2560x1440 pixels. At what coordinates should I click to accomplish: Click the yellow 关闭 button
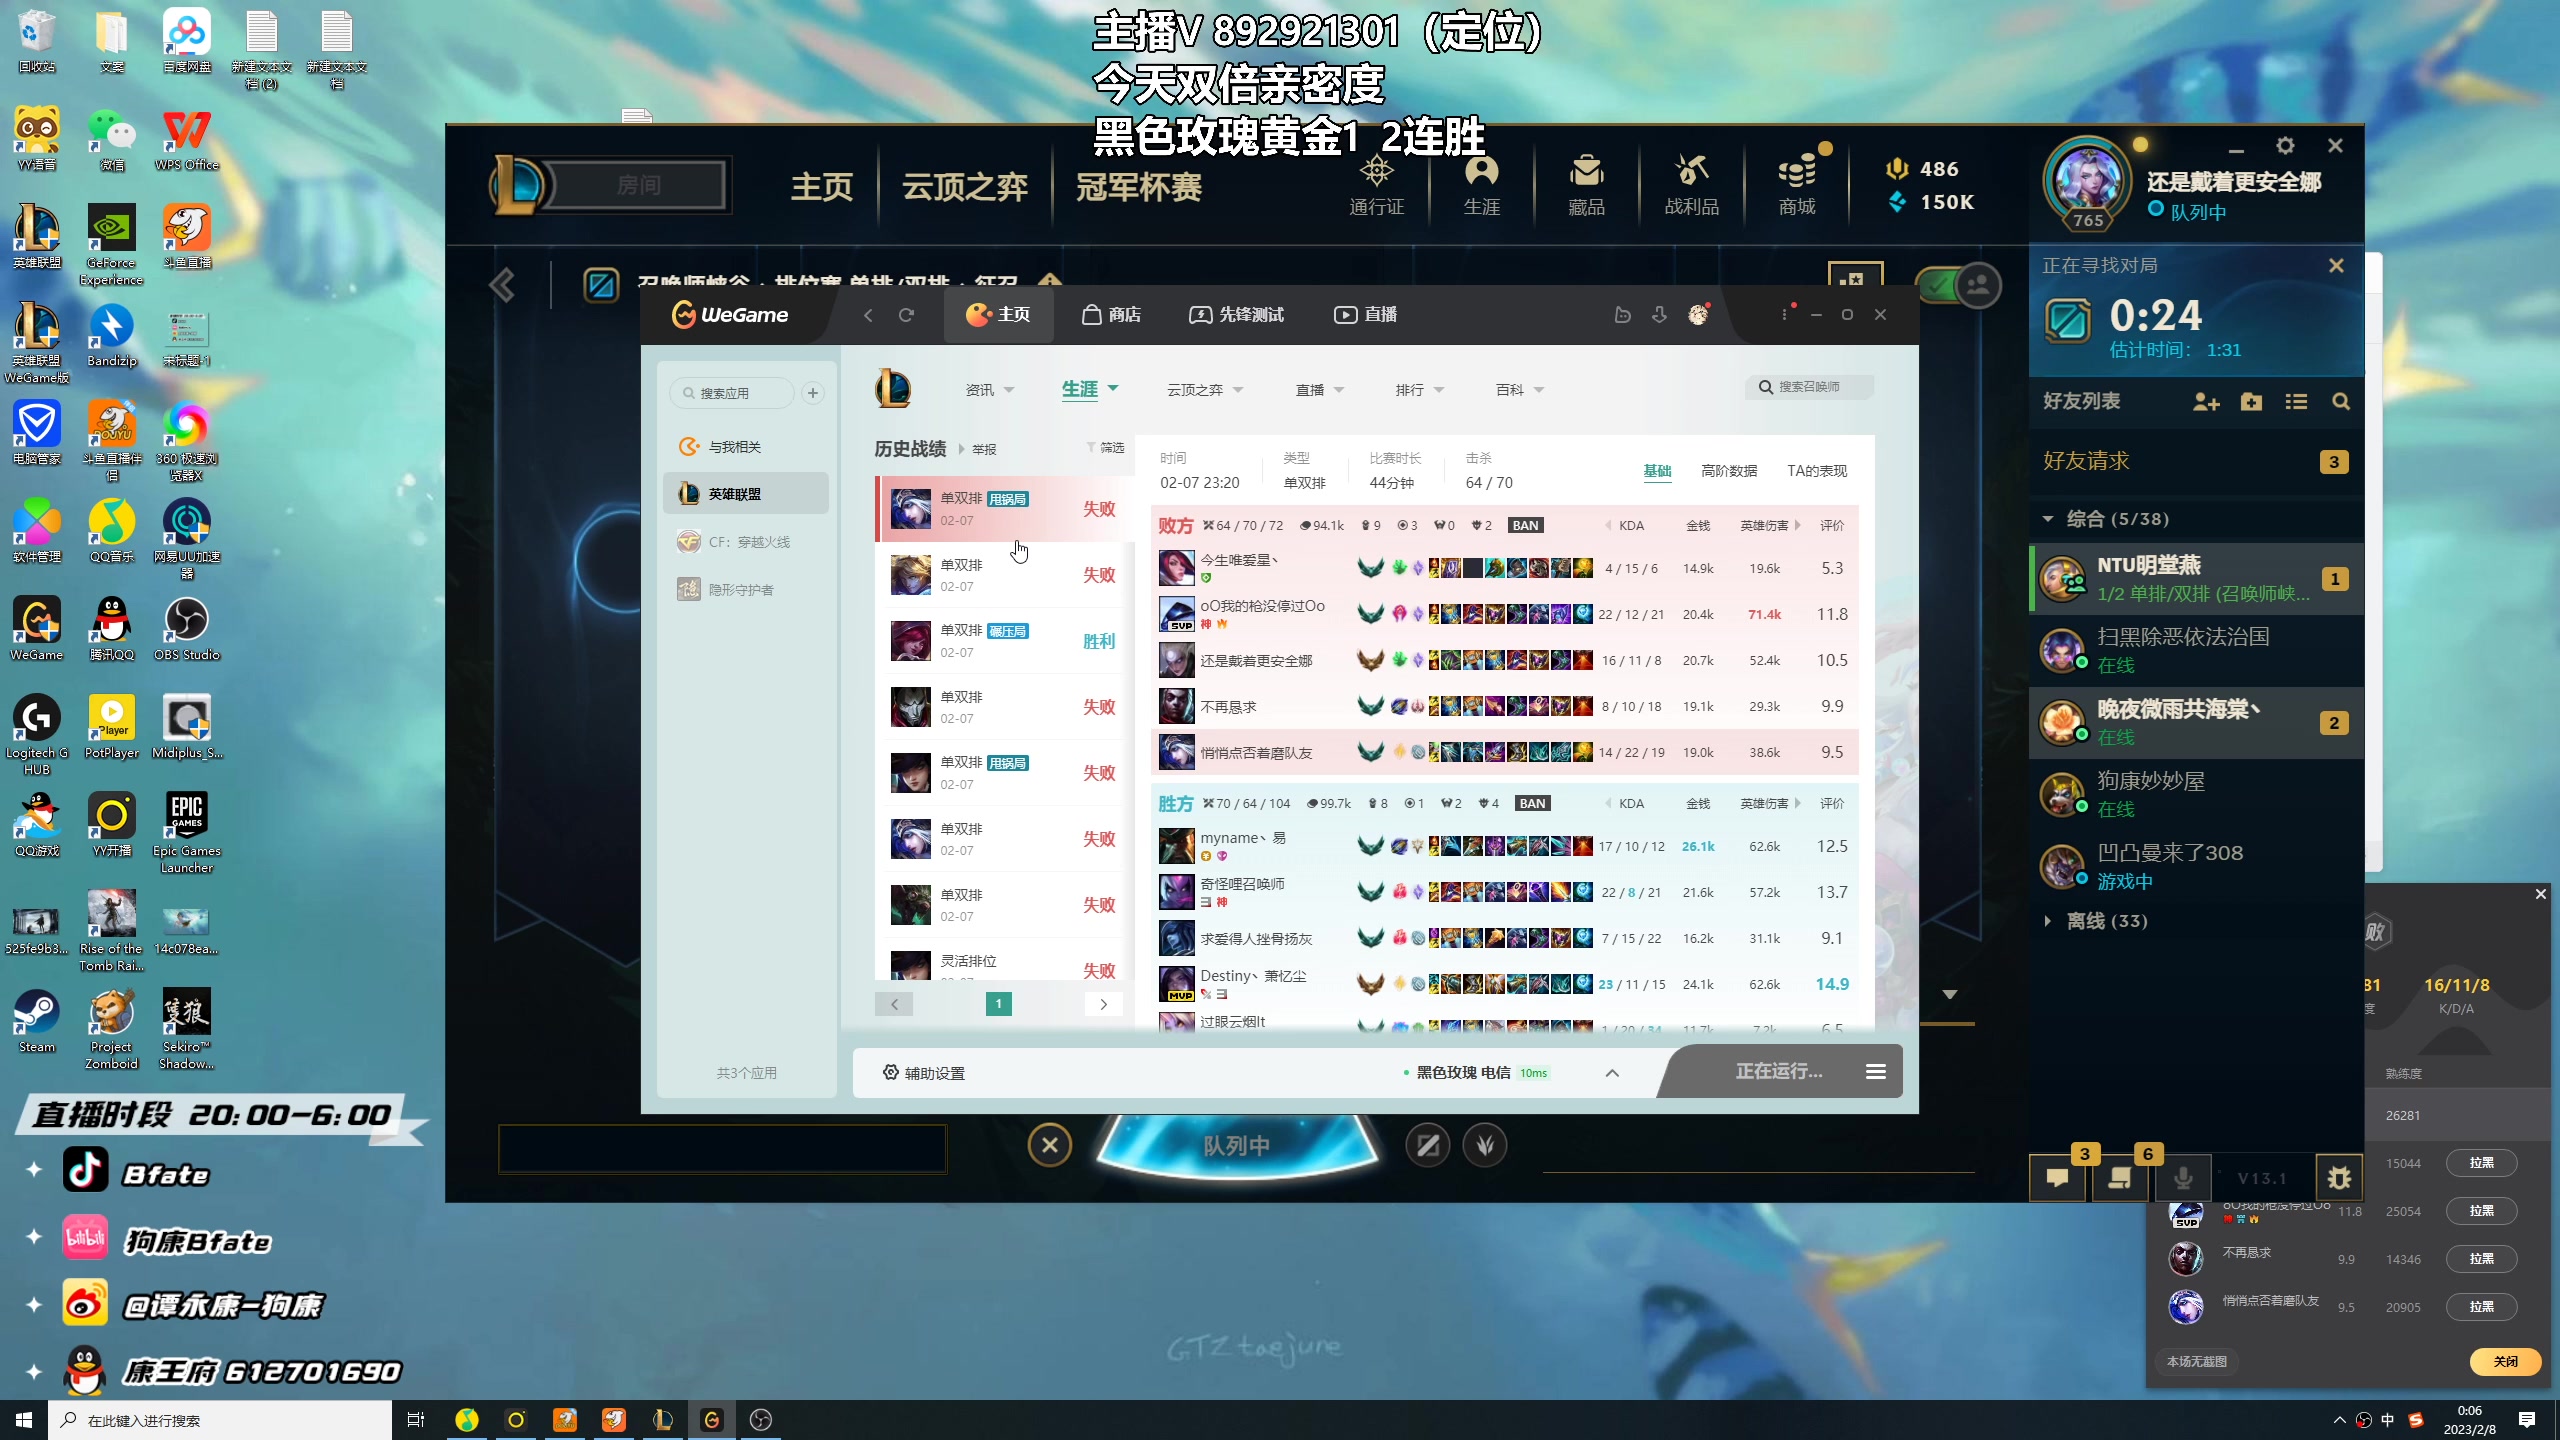2504,1361
